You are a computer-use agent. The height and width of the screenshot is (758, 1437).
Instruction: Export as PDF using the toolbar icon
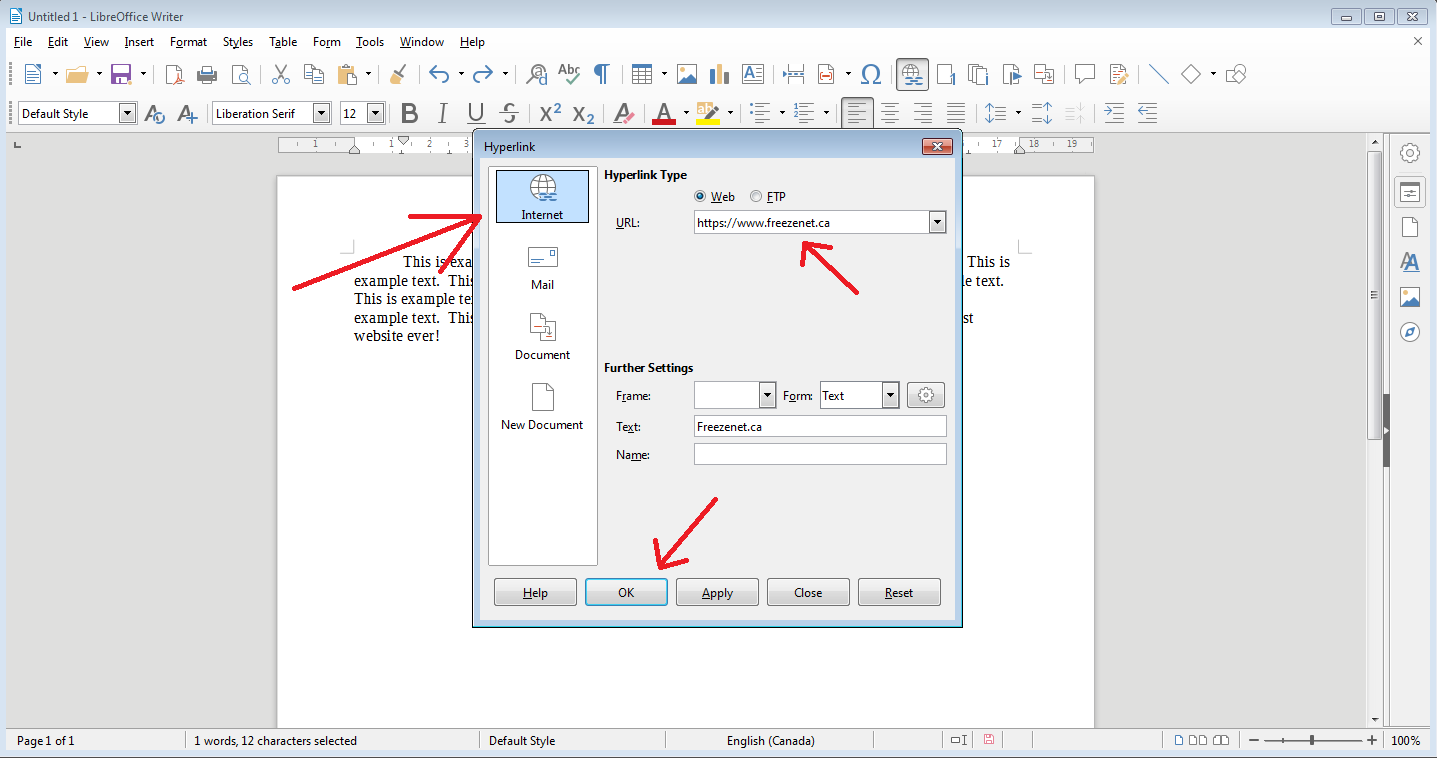[x=175, y=74]
